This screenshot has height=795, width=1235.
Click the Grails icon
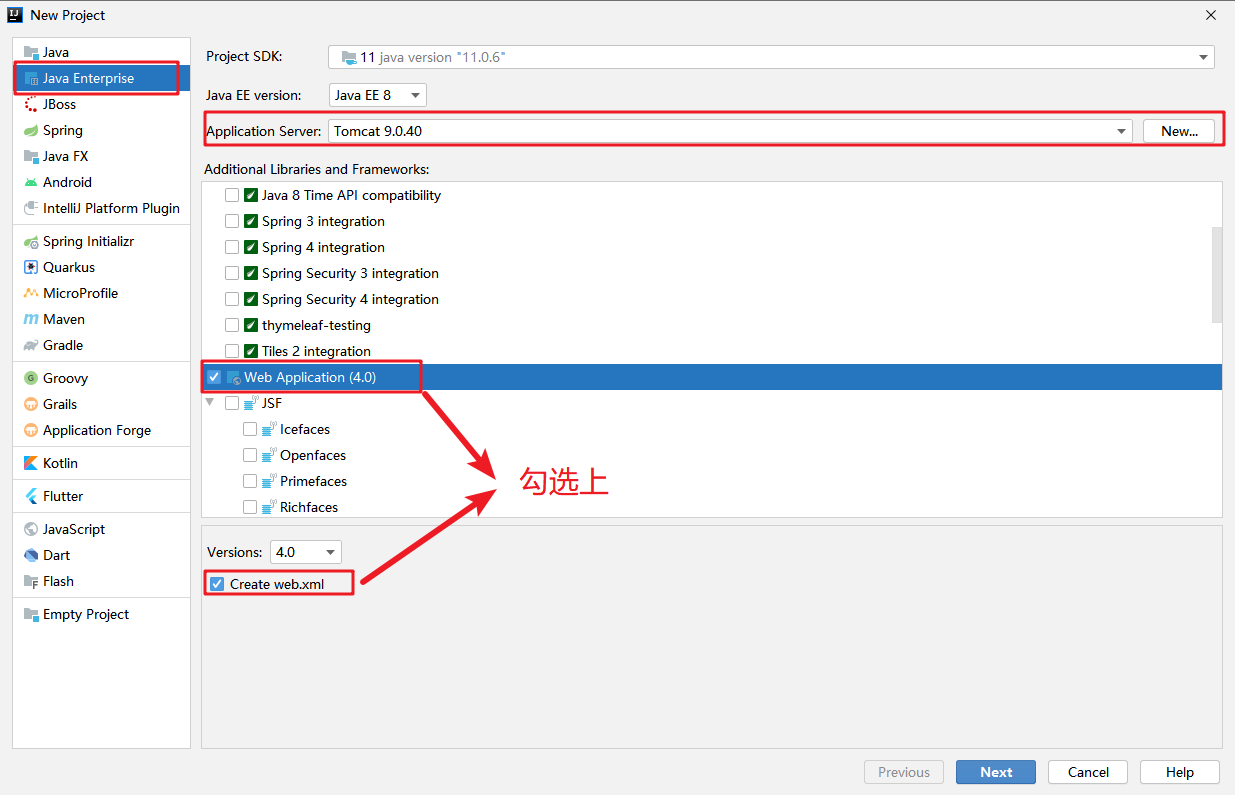tap(31, 404)
